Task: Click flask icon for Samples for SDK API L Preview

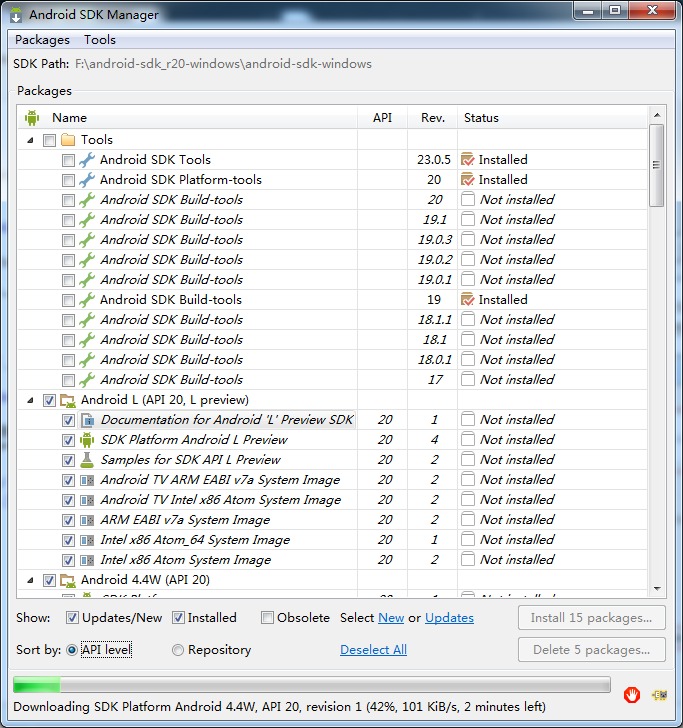Action: coord(87,460)
